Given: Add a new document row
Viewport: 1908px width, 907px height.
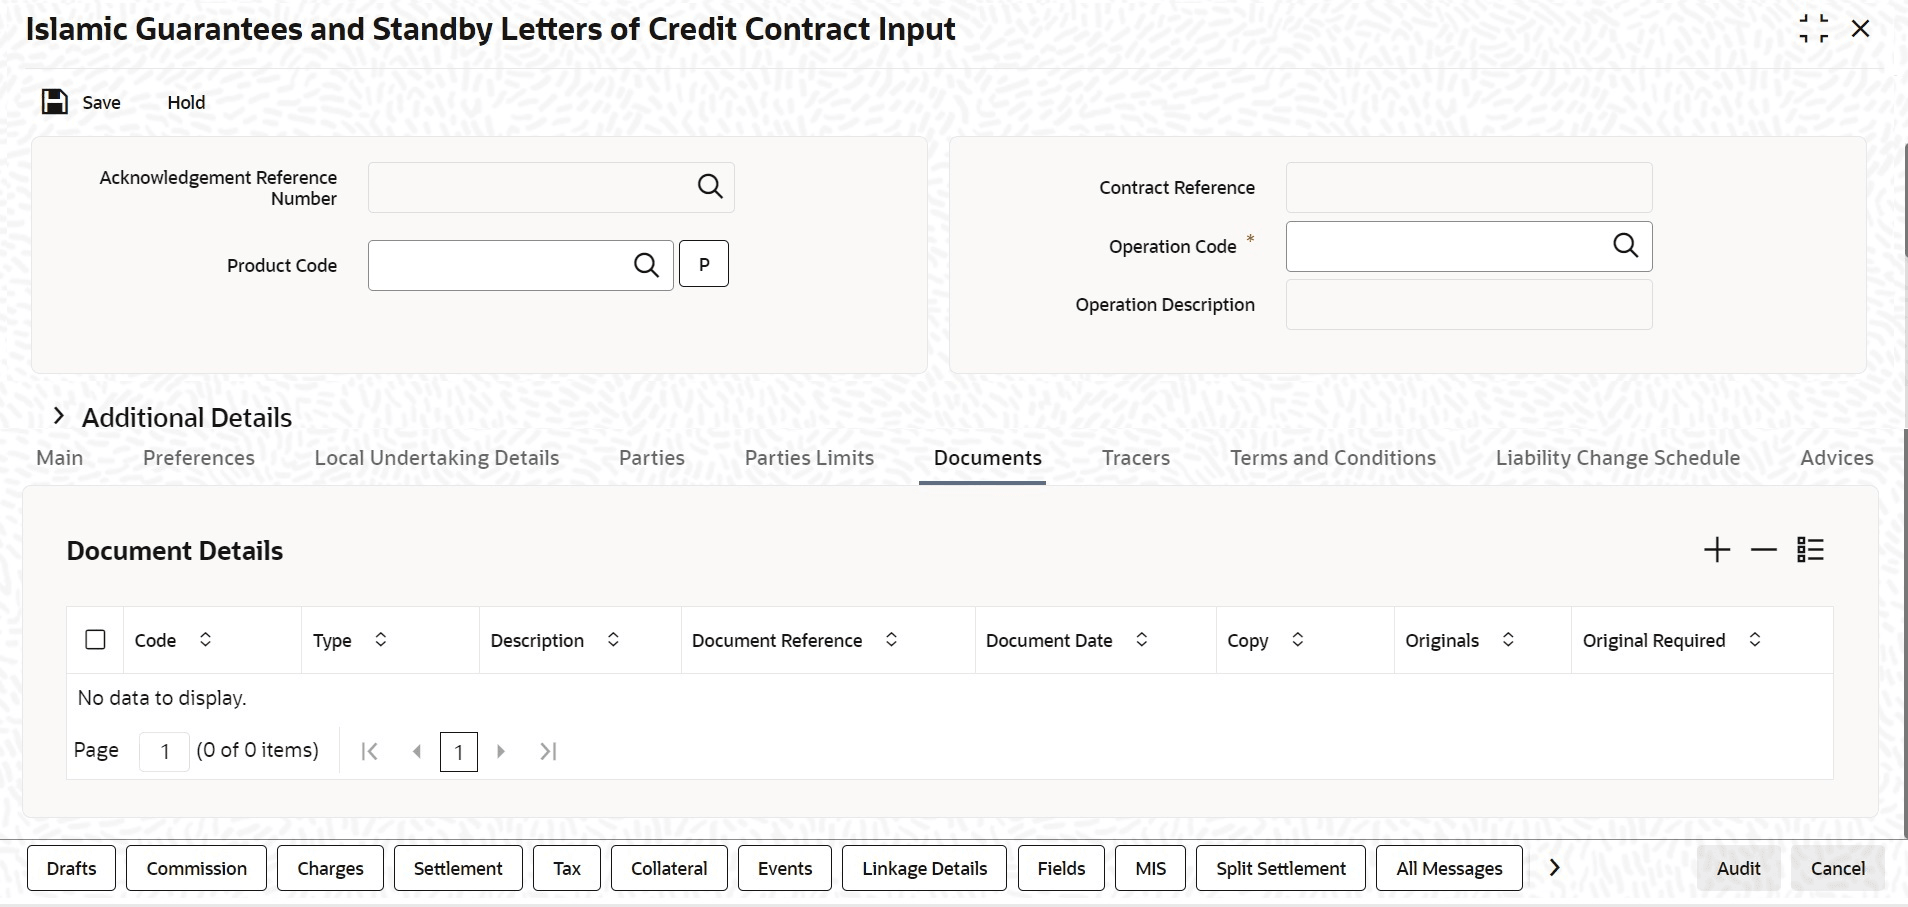Looking at the screenshot, I should [x=1717, y=550].
